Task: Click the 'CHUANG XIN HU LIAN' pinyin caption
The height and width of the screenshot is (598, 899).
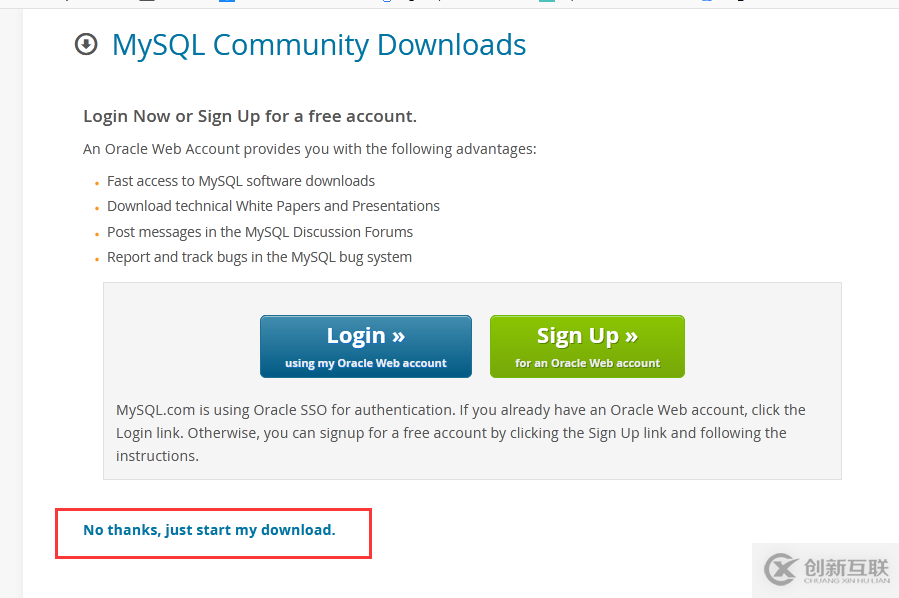Action: [846, 581]
